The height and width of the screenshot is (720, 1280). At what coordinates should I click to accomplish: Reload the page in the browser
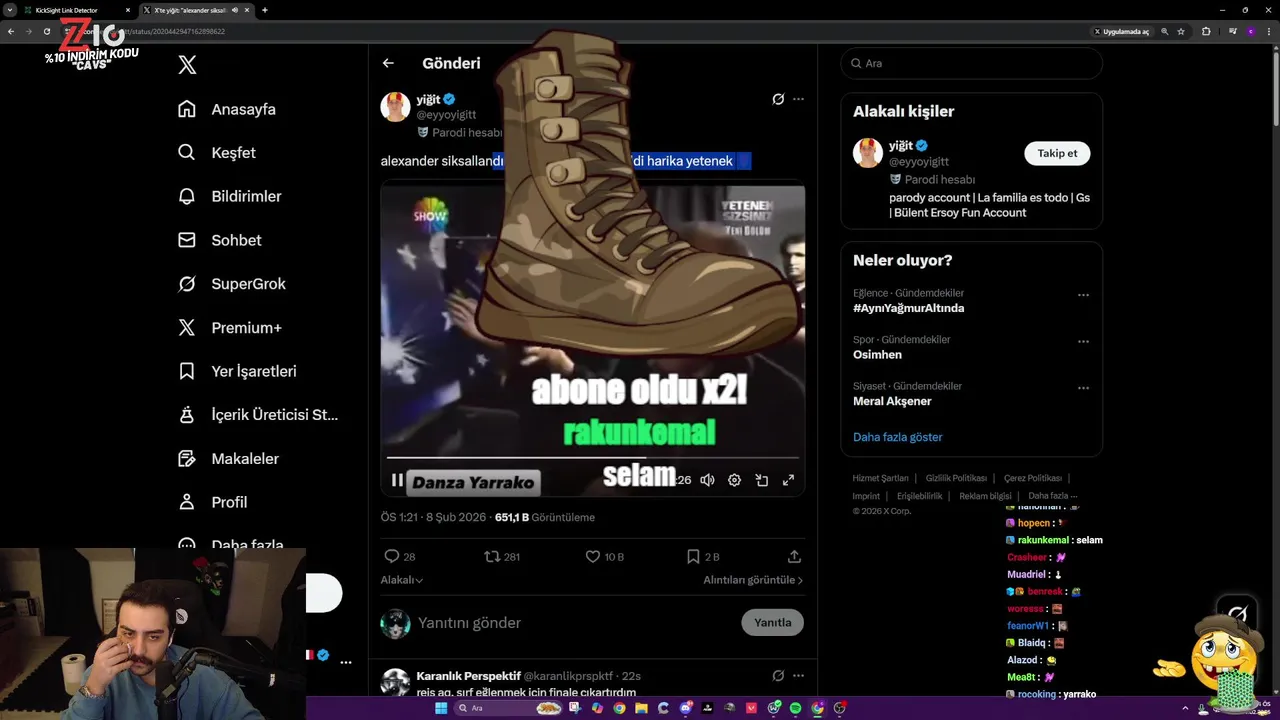(47, 31)
